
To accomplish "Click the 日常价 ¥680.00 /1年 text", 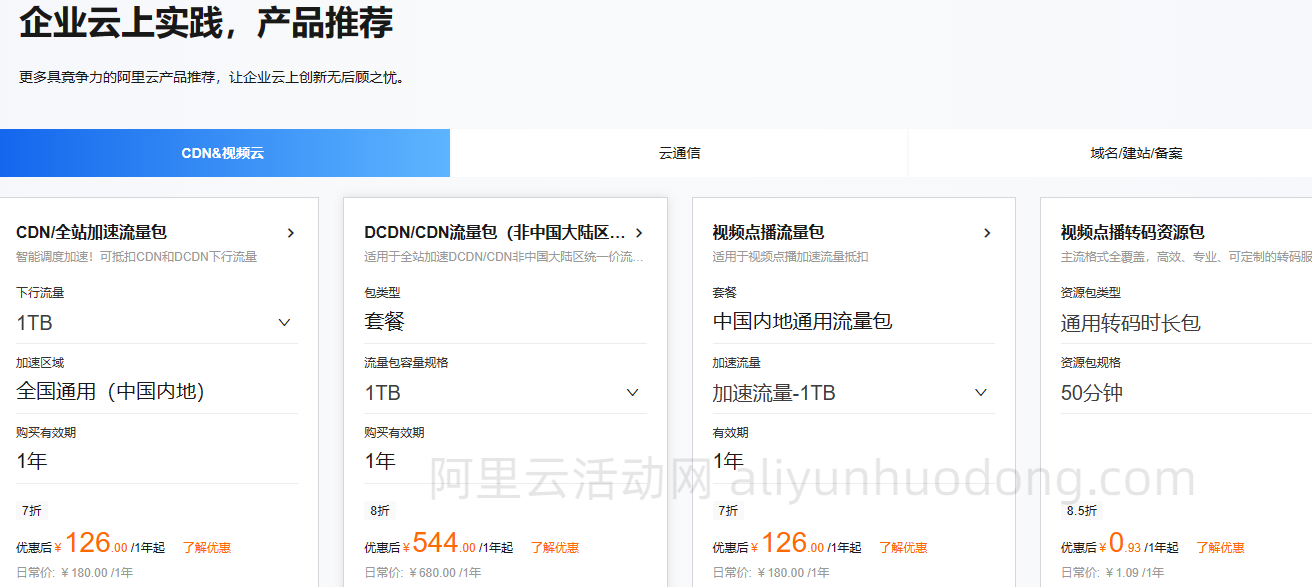I will 422,573.
